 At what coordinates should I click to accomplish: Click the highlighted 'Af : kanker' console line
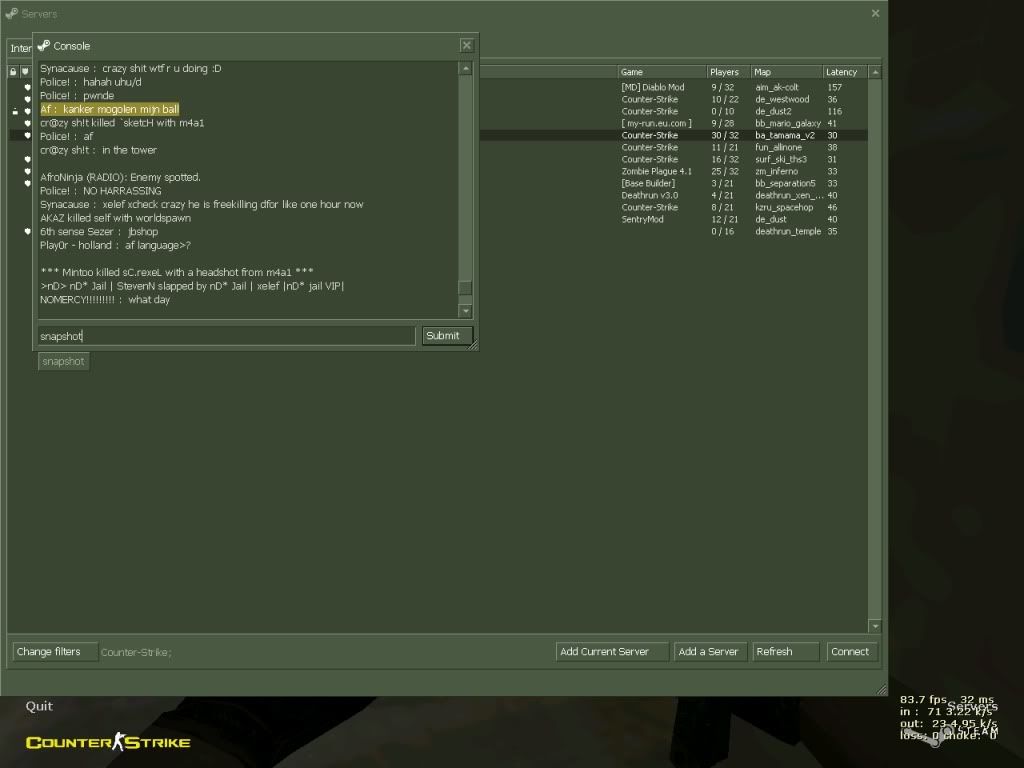click(109, 109)
